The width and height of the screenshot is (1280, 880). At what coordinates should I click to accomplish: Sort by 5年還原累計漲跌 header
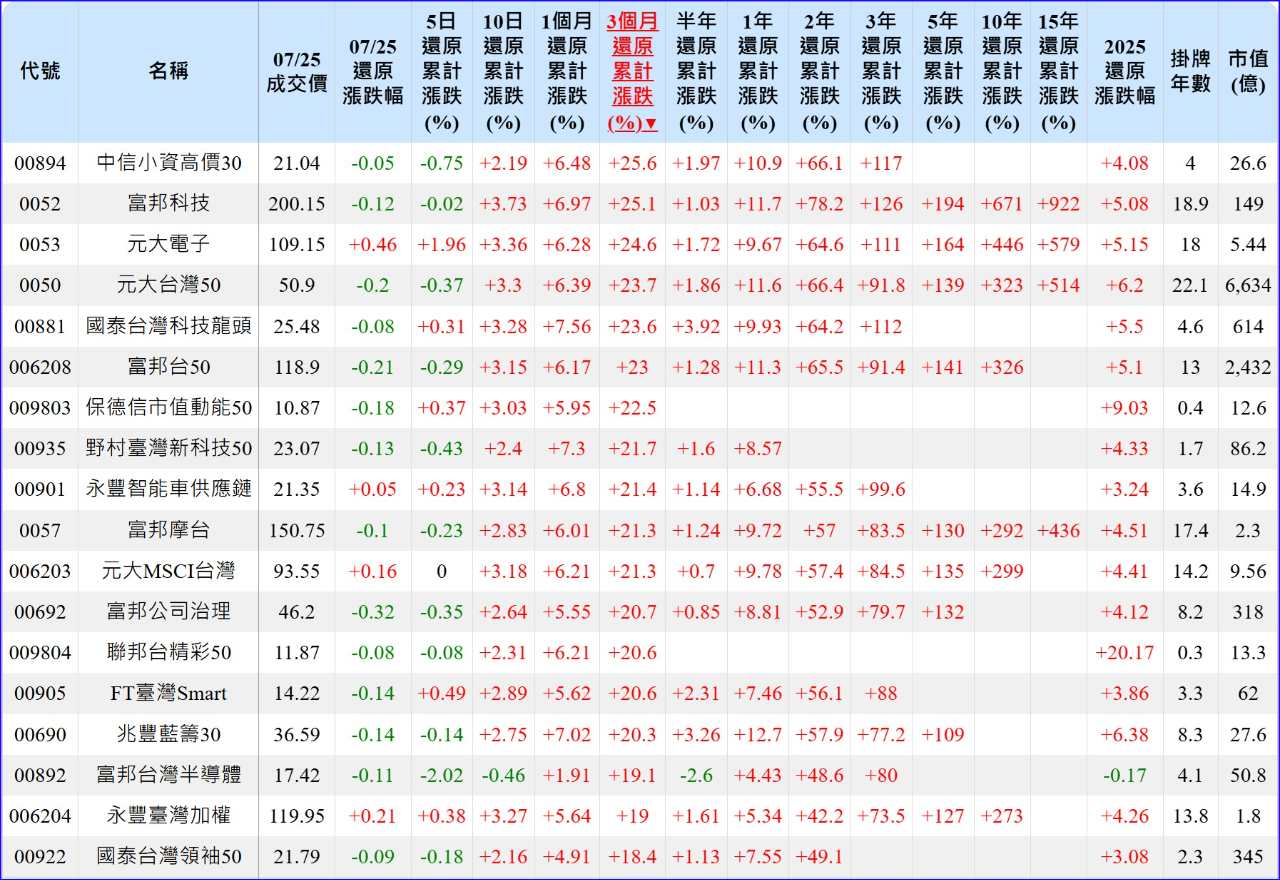click(x=943, y=72)
